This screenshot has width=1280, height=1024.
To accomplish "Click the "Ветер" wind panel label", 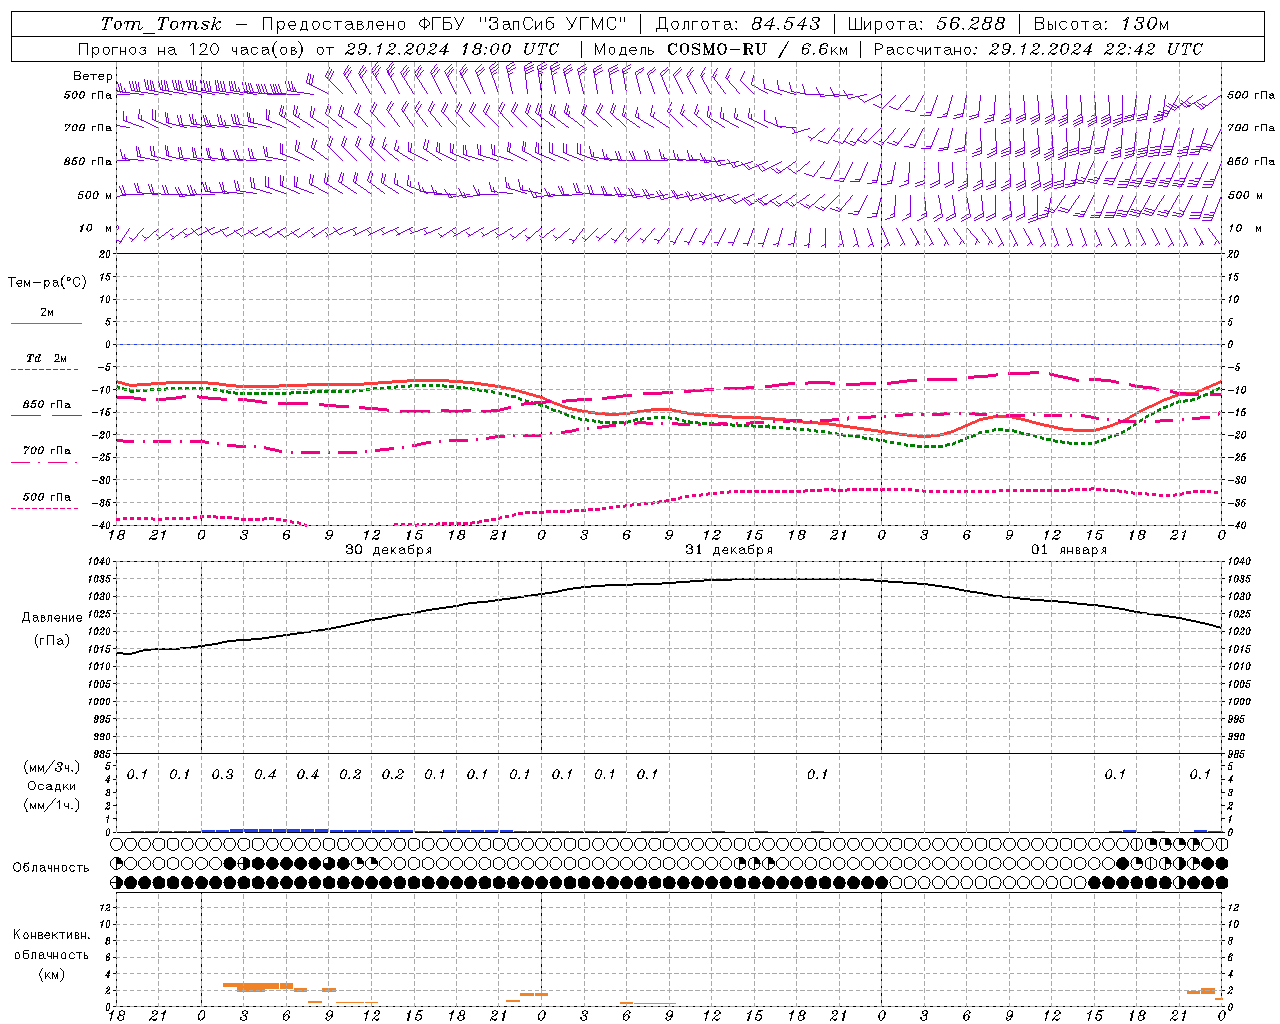I will point(92,76).
